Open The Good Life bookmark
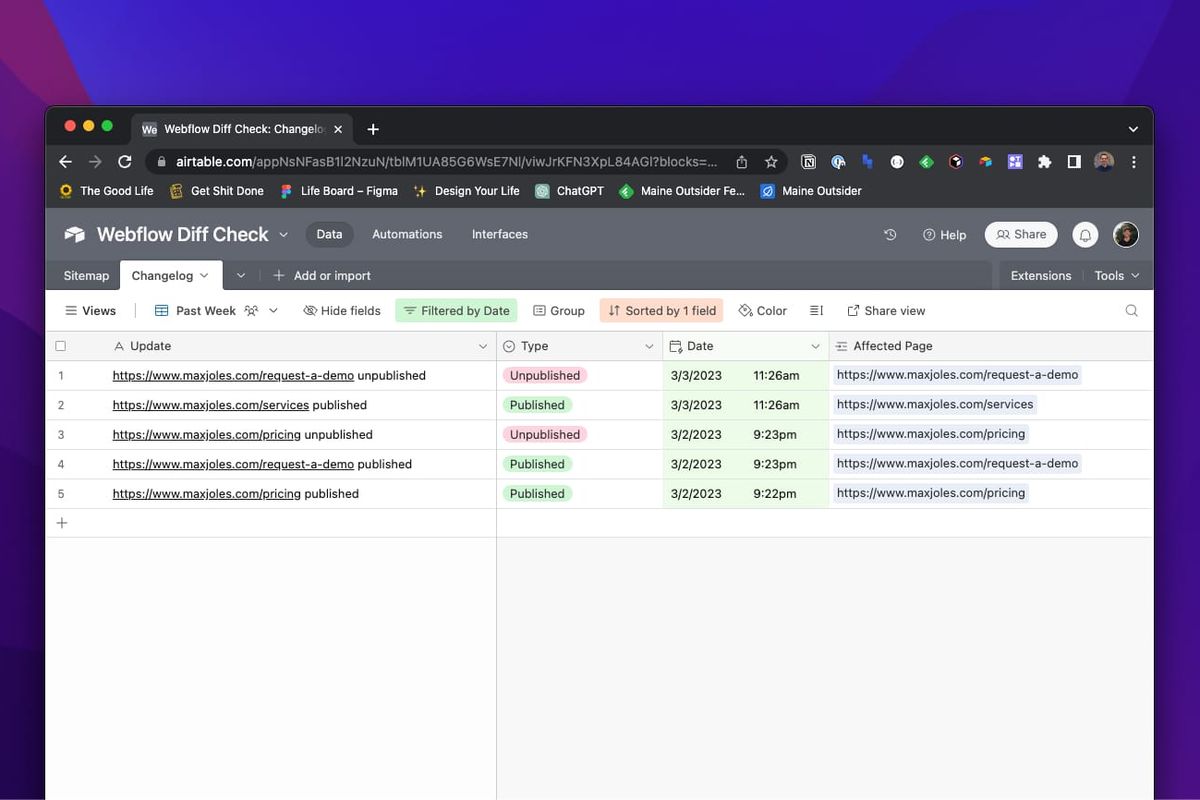 (106, 191)
